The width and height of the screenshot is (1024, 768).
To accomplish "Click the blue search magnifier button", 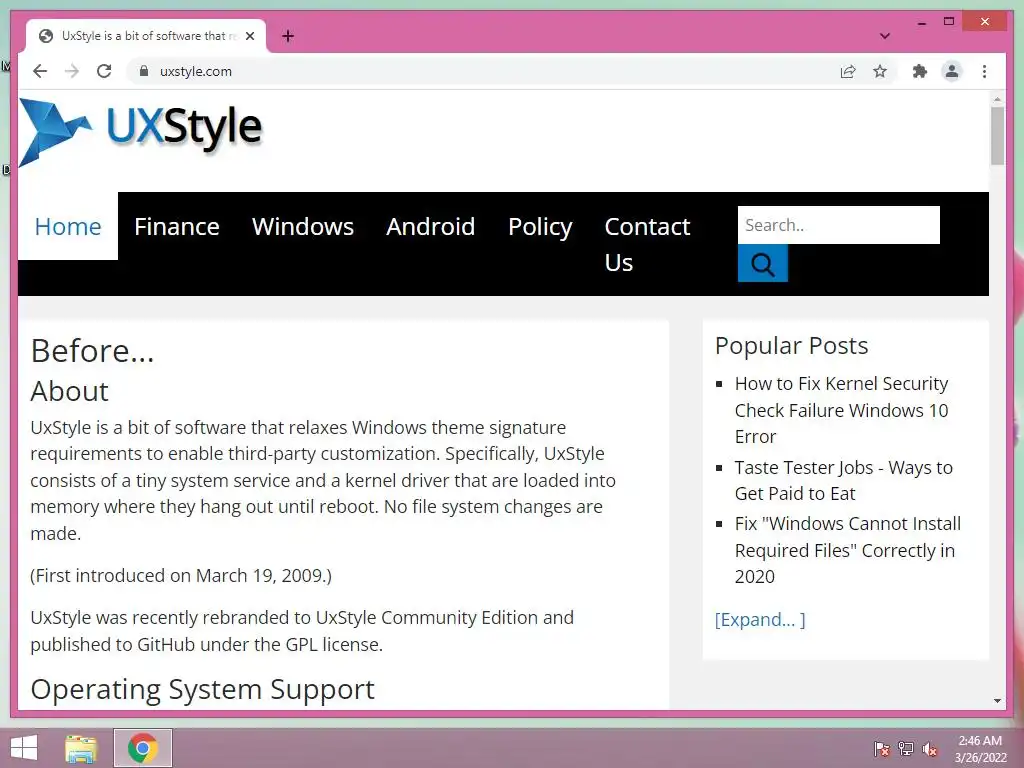I will [x=763, y=263].
